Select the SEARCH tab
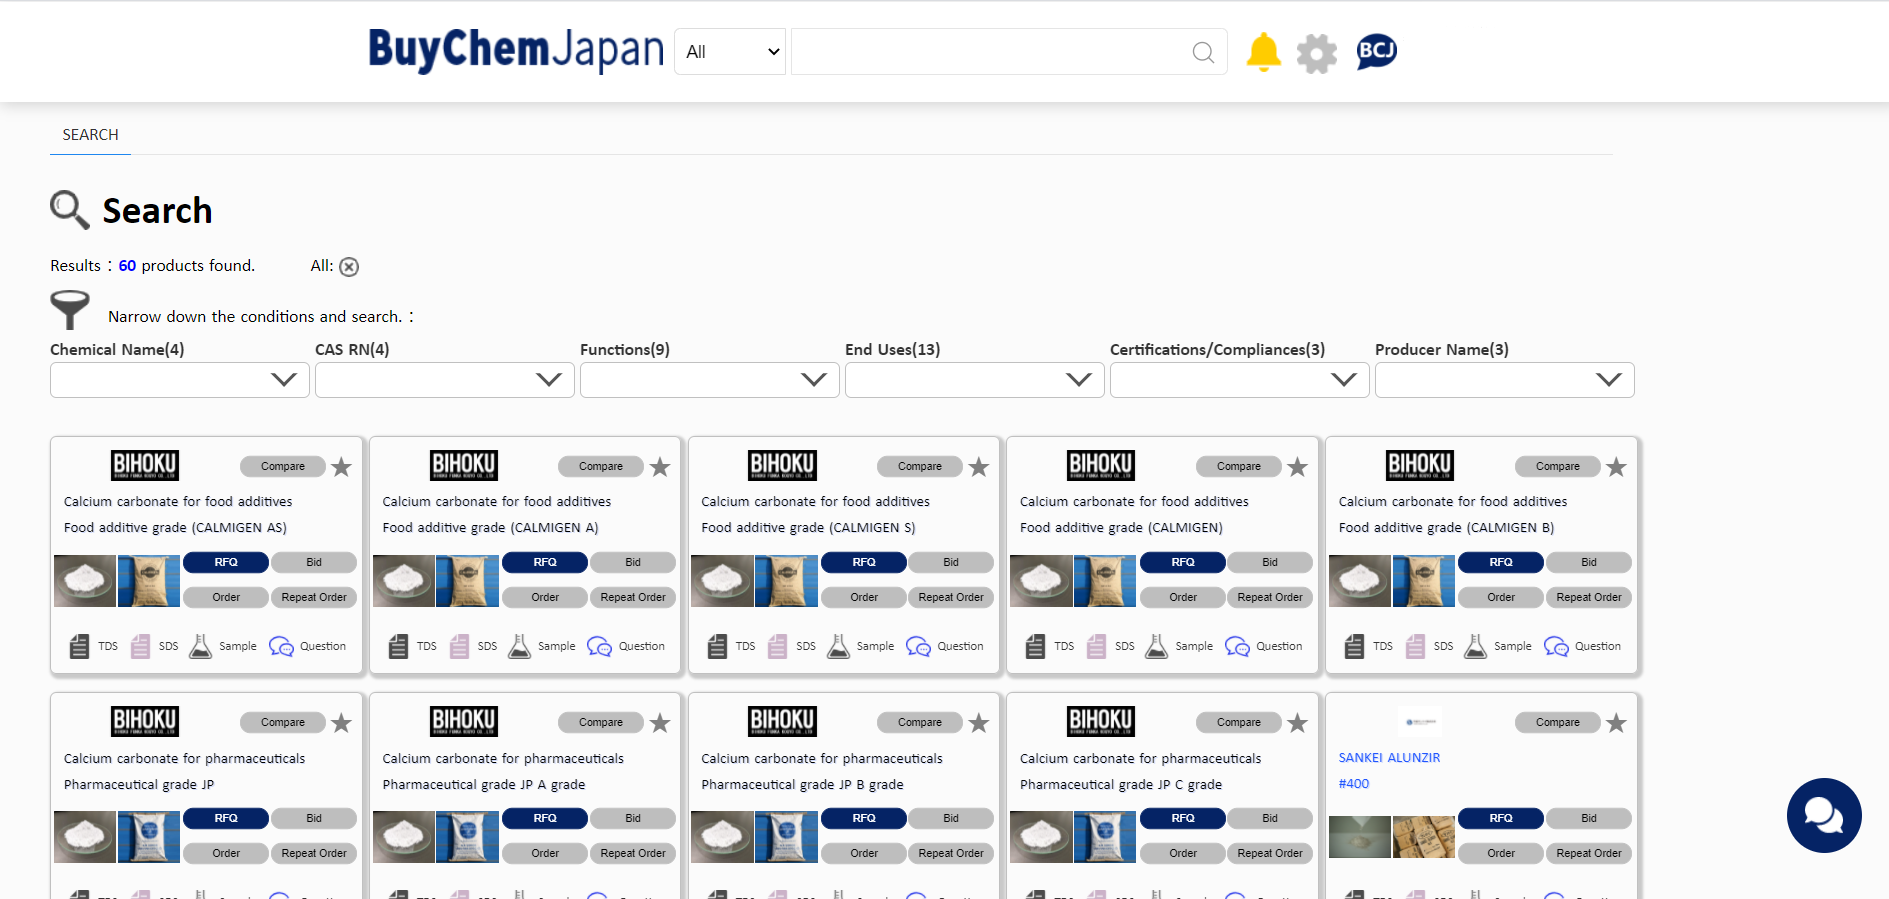Image resolution: width=1889 pixels, height=899 pixels. click(90, 135)
